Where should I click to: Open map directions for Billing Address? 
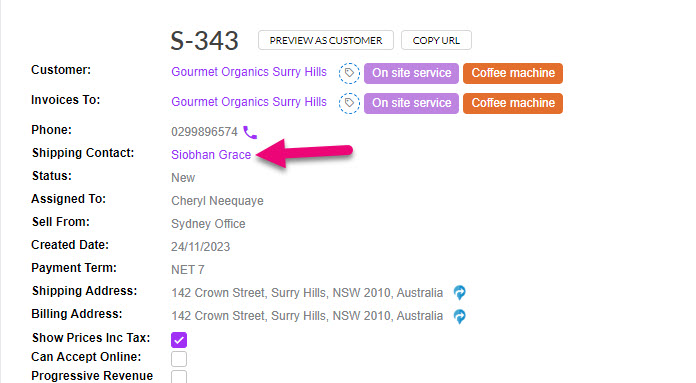[x=459, y=316]
